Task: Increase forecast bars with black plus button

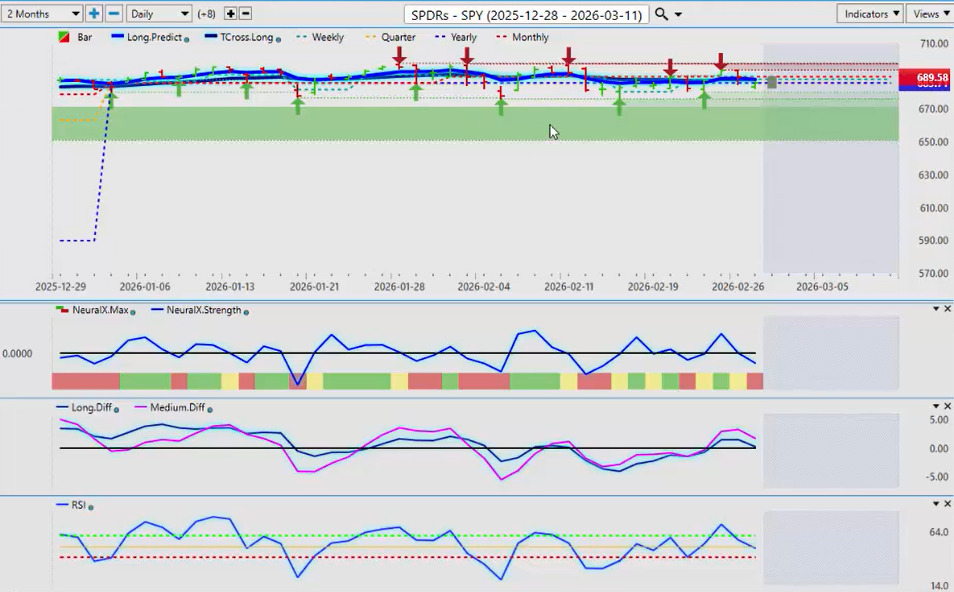Action: point(231,13)
